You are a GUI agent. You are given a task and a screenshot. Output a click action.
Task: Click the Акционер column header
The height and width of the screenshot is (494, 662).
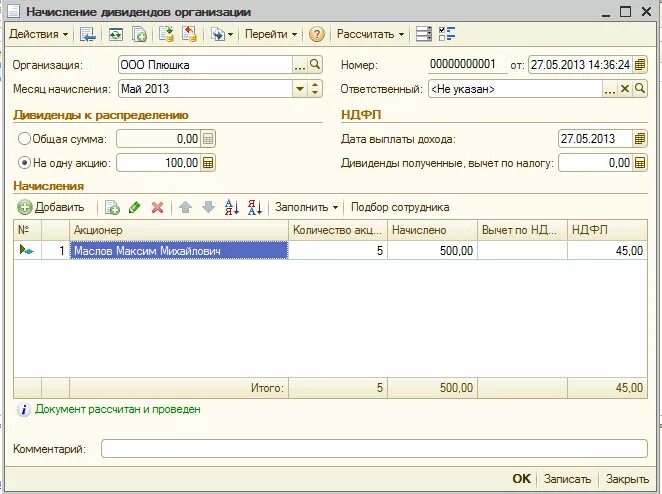pos(179,230)
